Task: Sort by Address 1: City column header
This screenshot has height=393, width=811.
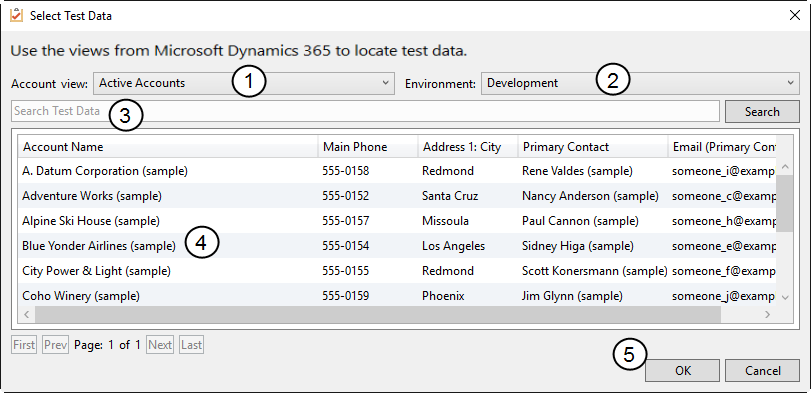Action: [x=468, y=147]
